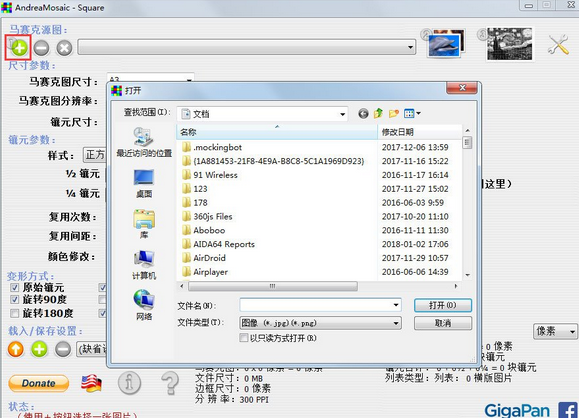Viewport: 579px width, 418px height.
Task: Open the Facebook icon link
Action: 569,411
